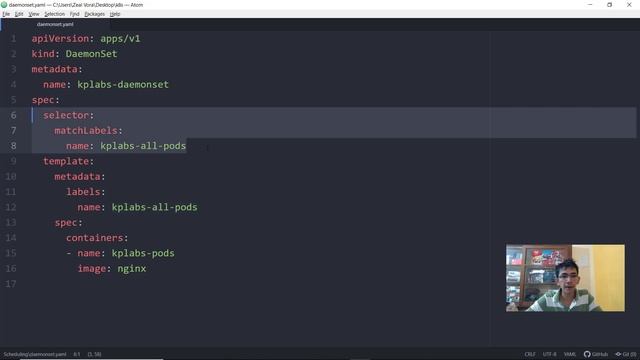Open the View menu

tap(34, 14)
